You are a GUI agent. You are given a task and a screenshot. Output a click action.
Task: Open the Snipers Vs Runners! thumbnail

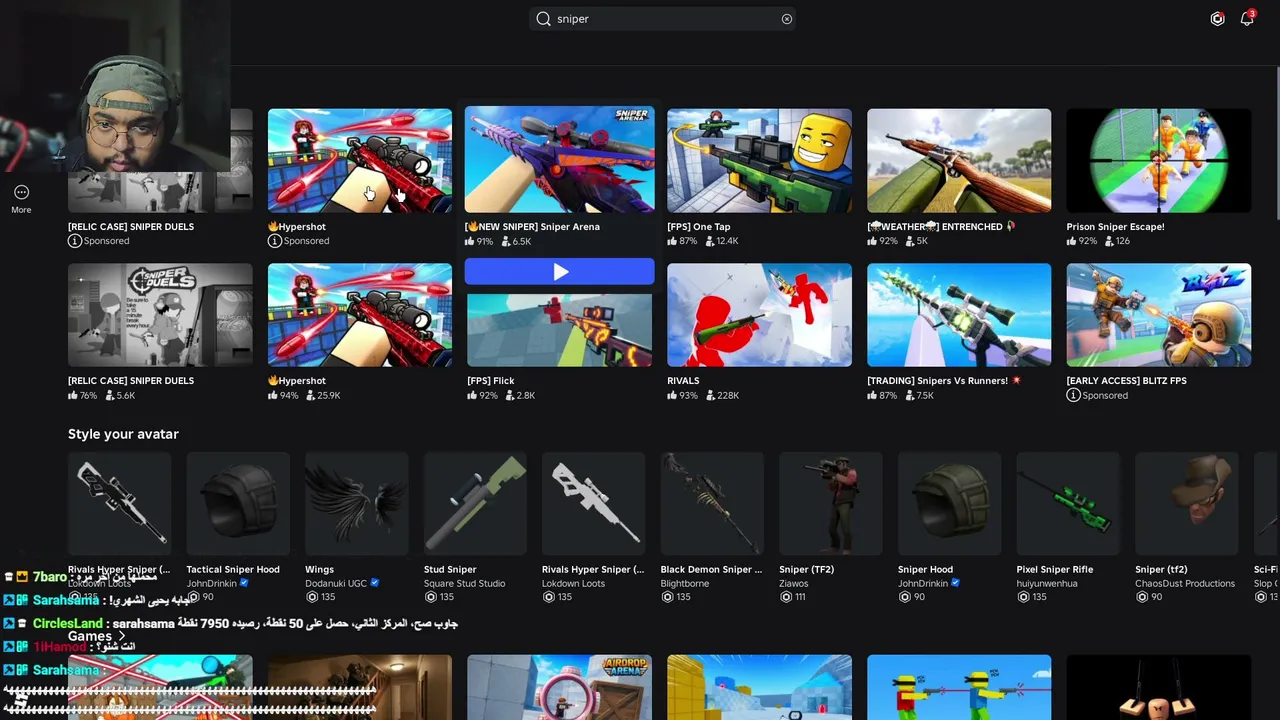959,315
